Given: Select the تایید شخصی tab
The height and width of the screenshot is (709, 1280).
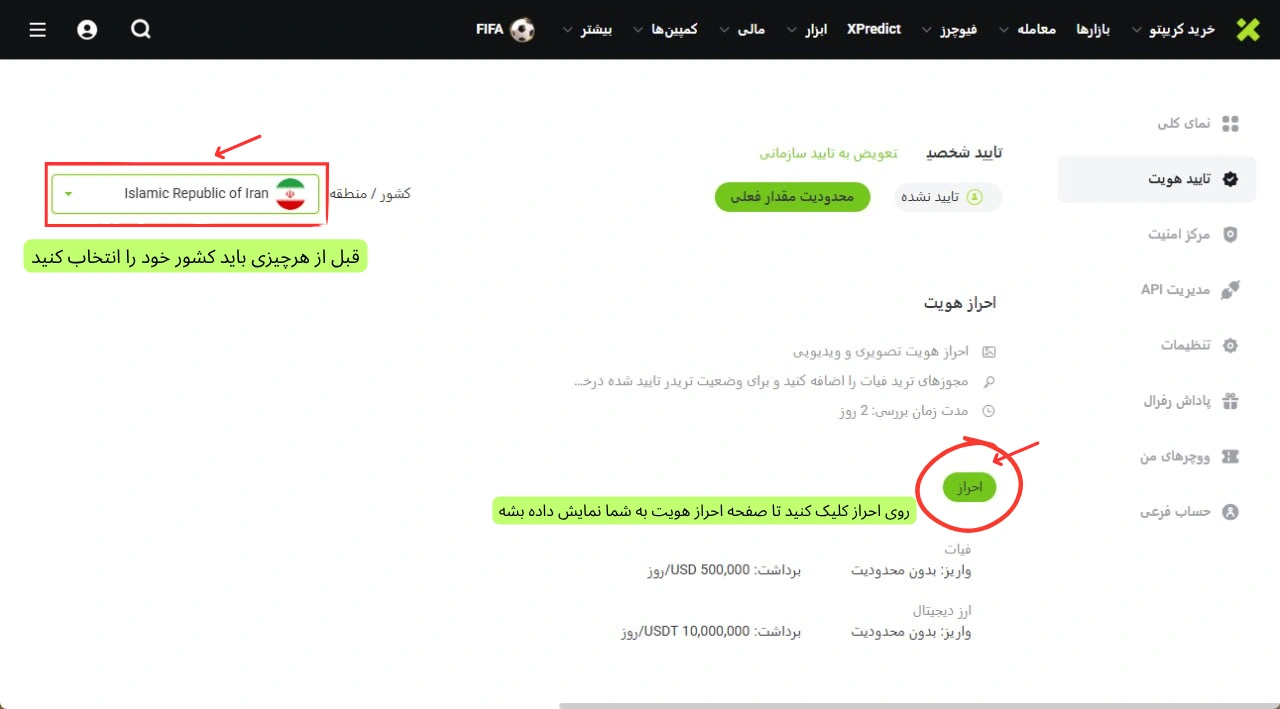Looking at the screenshot, I should click(x=964, y=152).
